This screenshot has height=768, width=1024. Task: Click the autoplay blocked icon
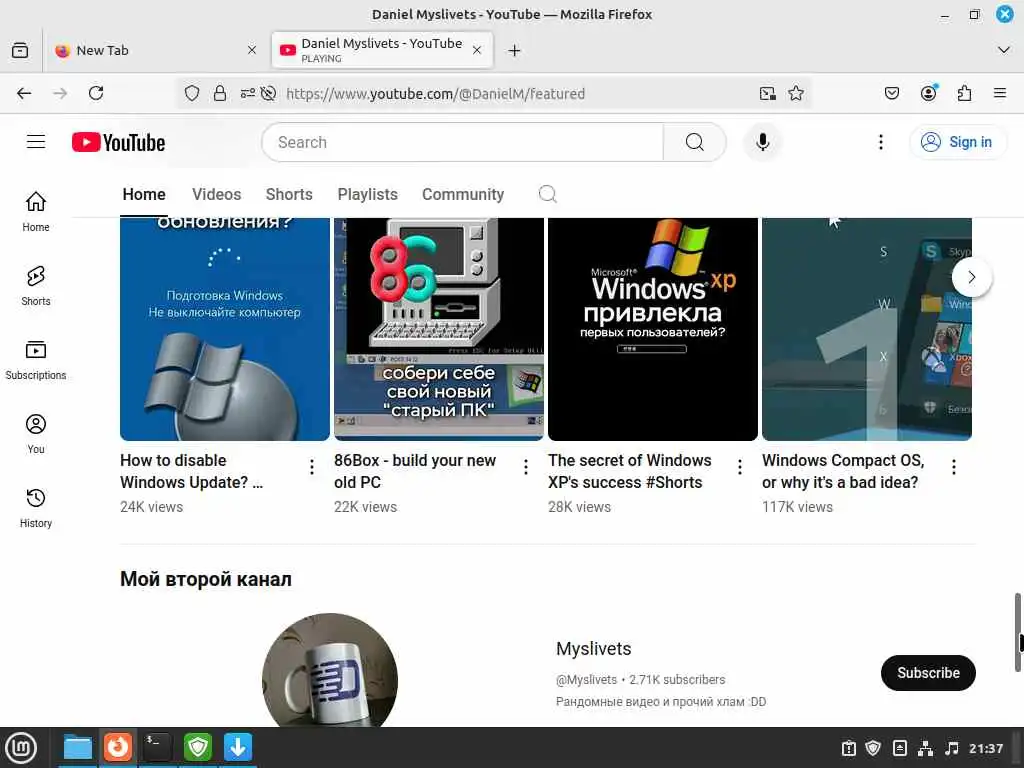[x=268, y=93]
